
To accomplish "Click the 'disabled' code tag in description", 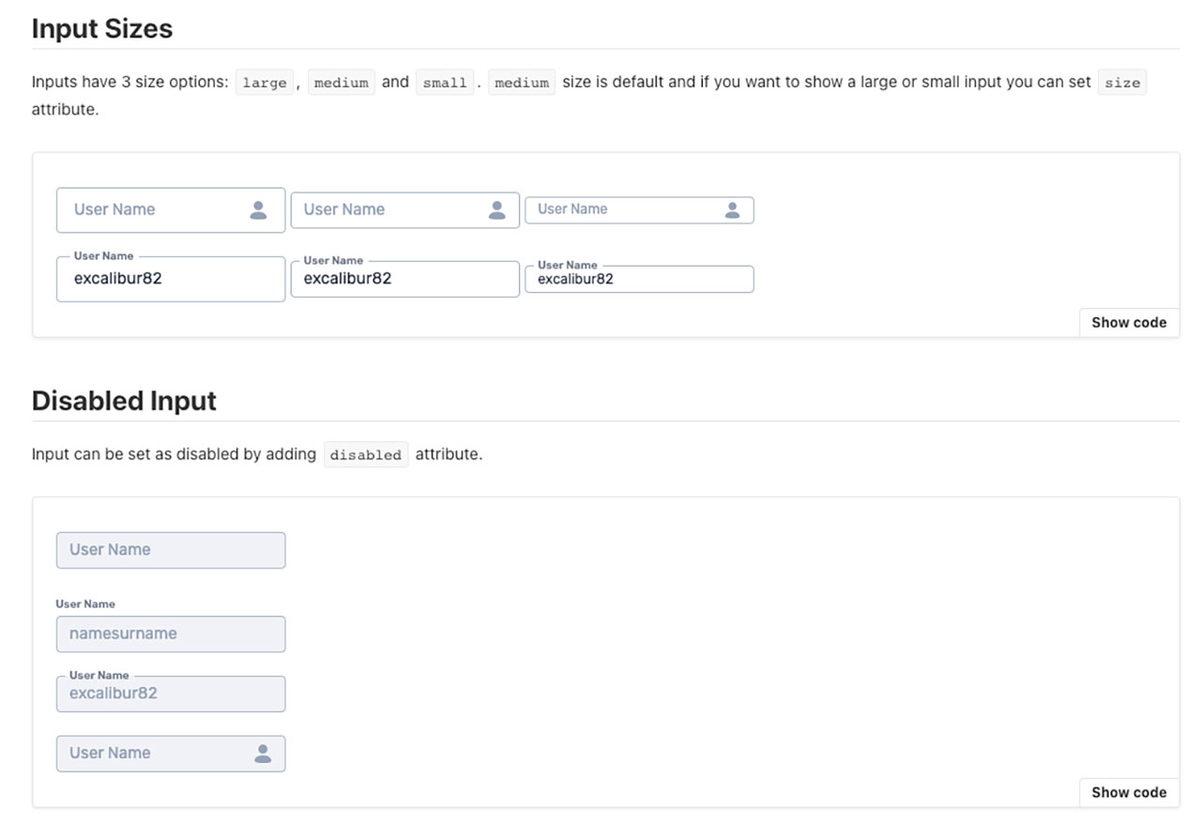I will pyautogui.click(x=365, y=455).
